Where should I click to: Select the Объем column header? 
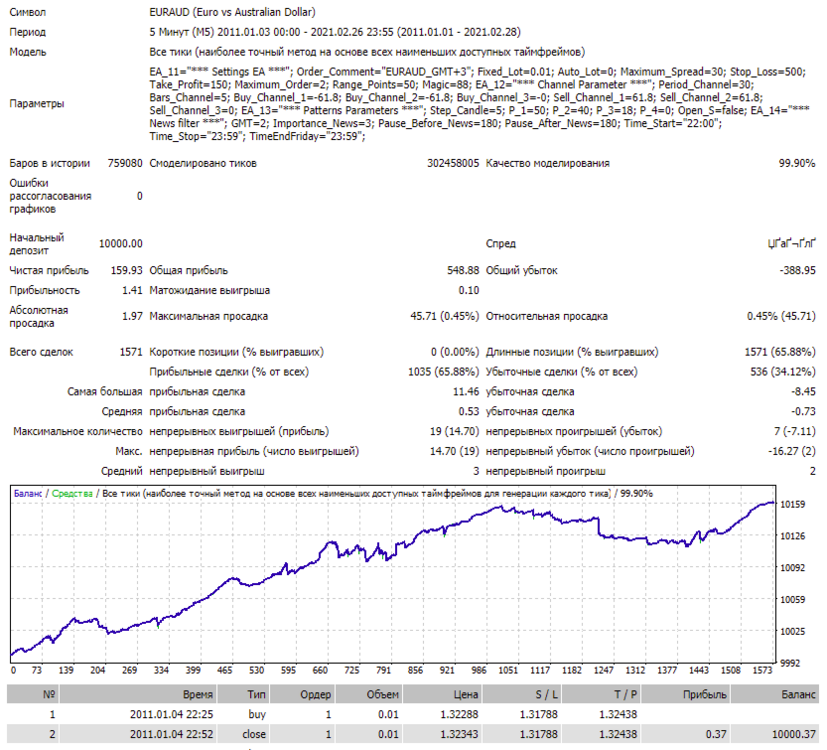point(369,694)
